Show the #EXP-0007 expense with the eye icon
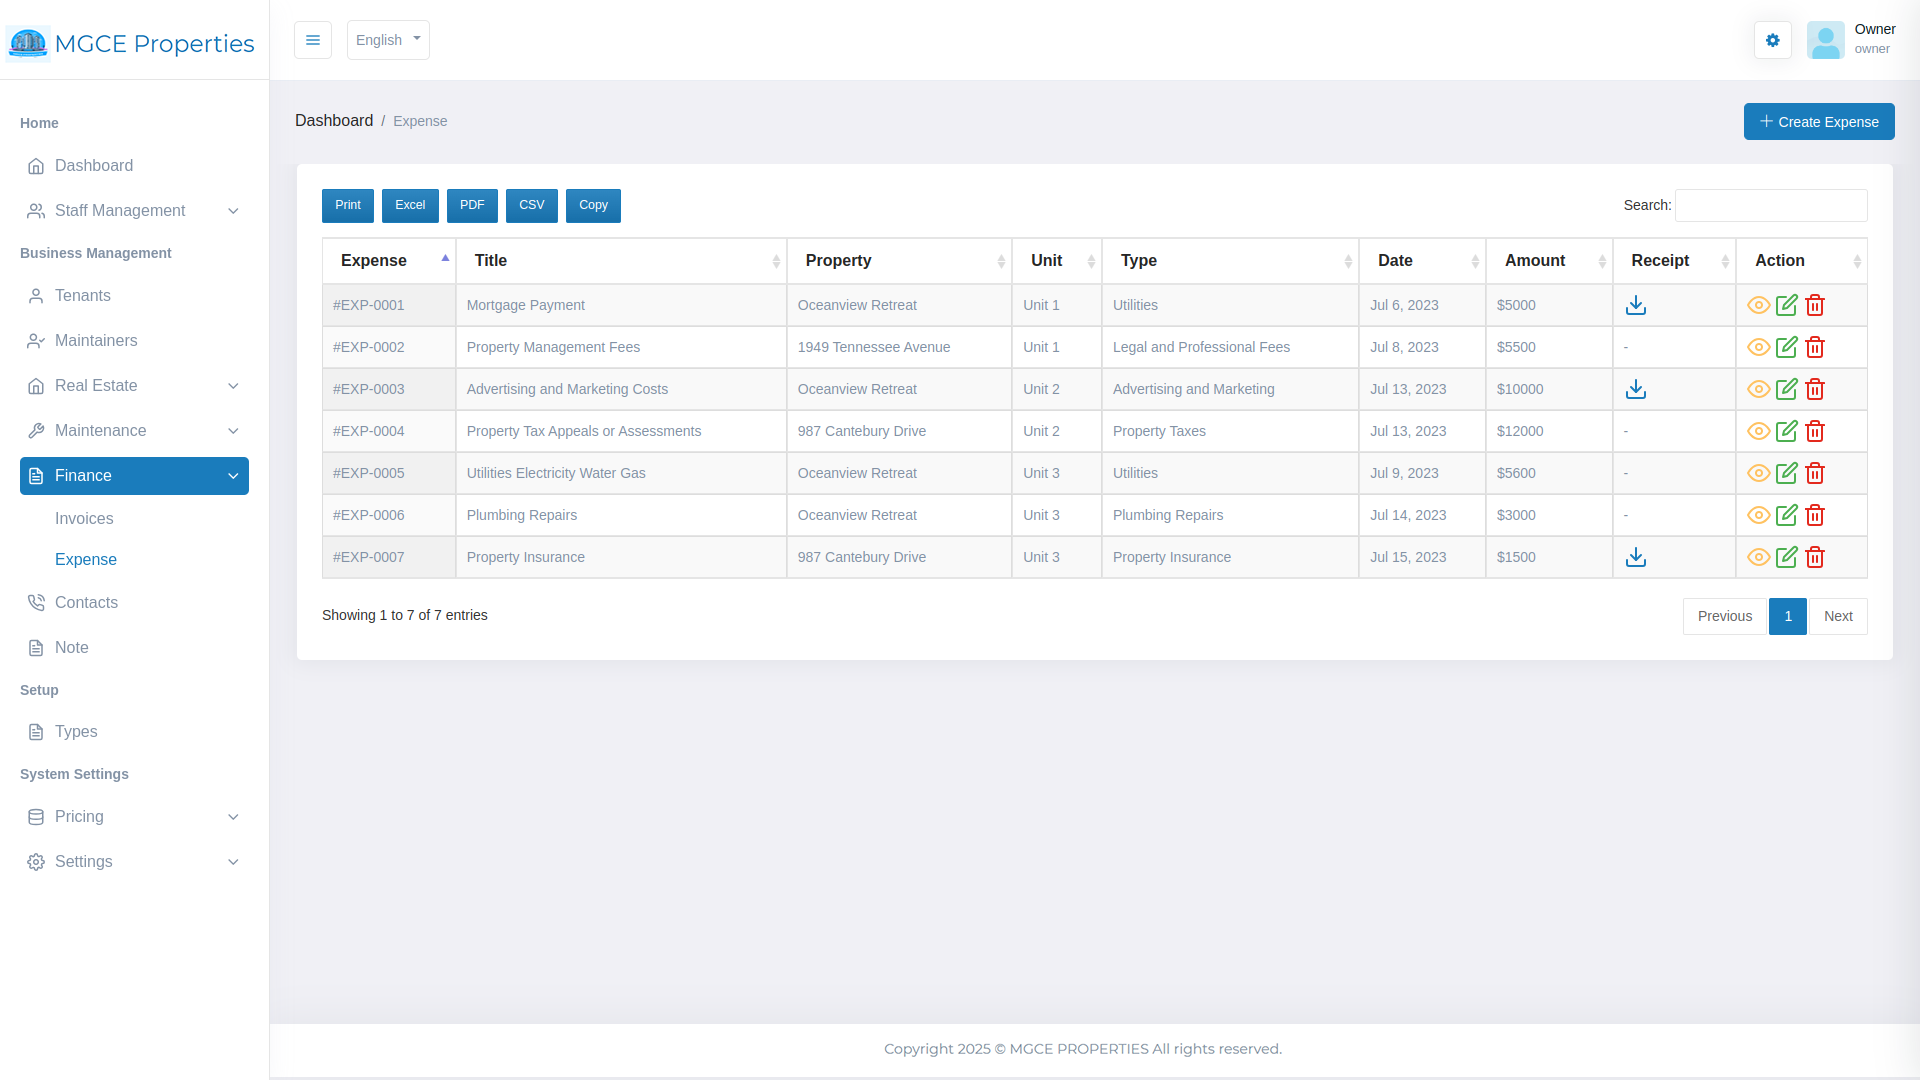The image size is (1920, 1080). click(x=1758, y=557)
